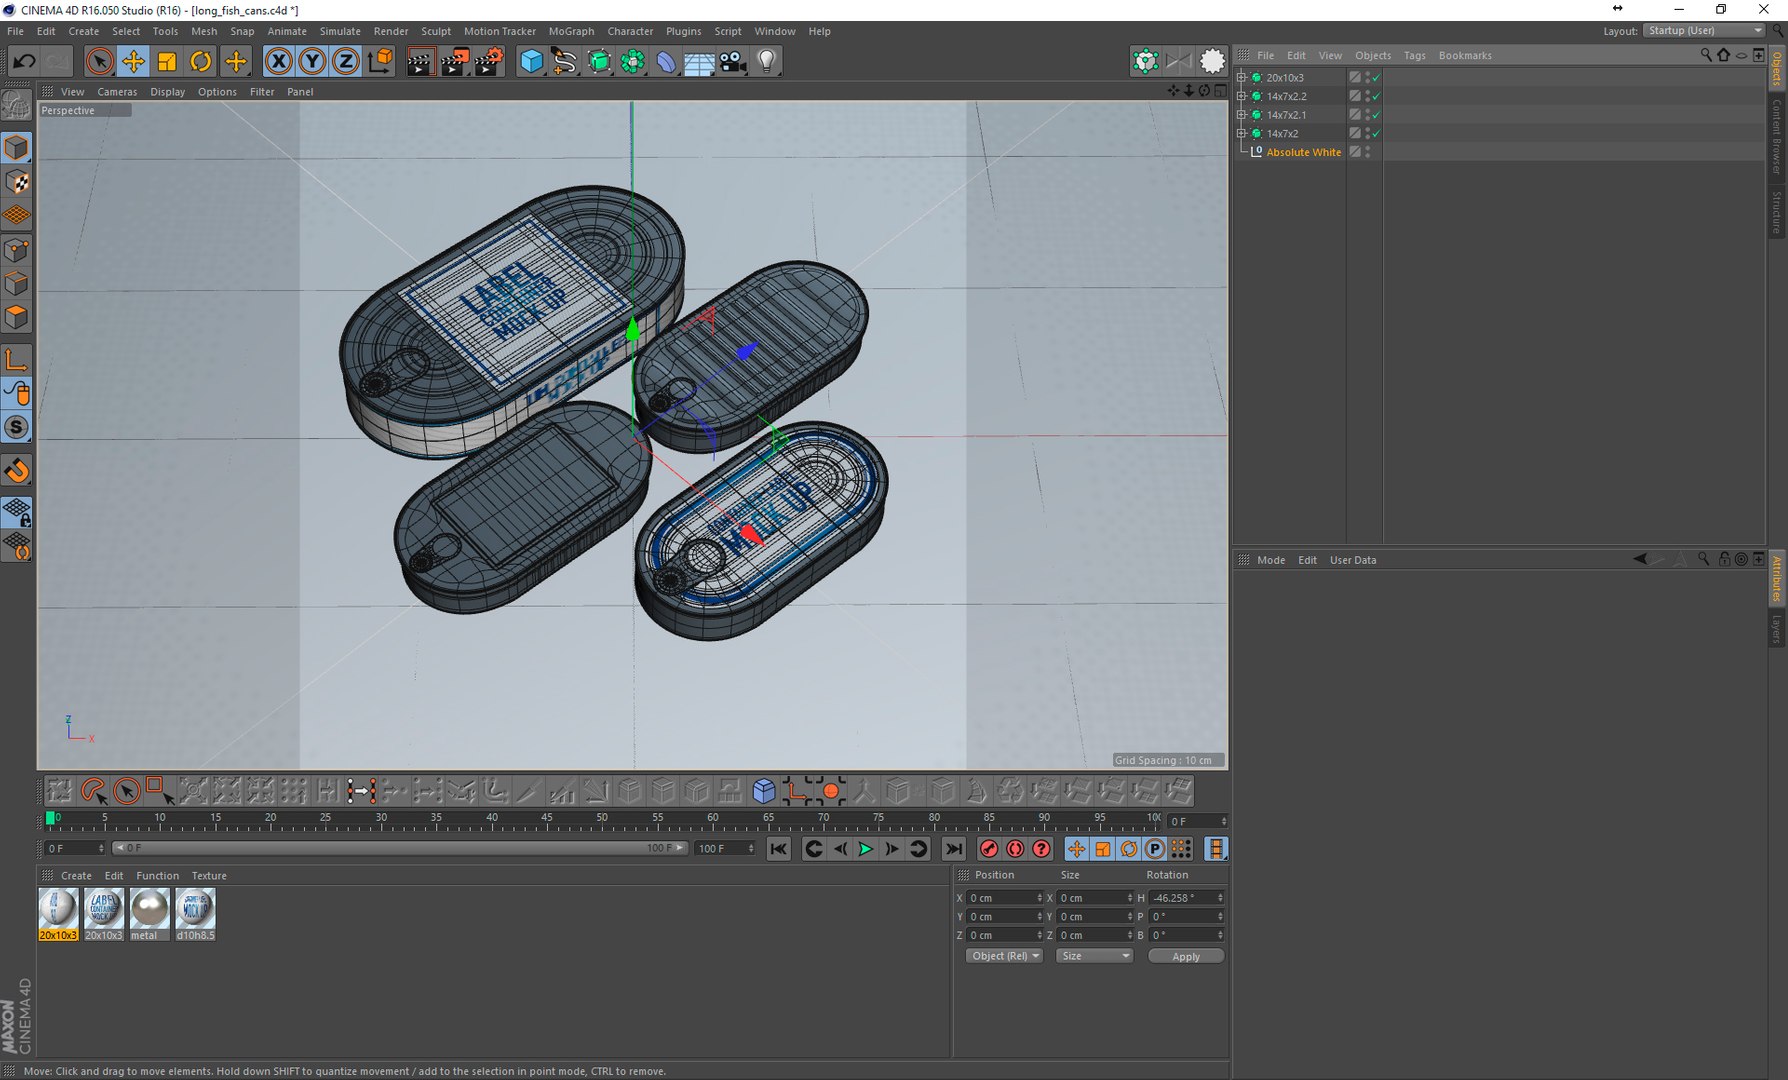This screenshot has width=1788, height=1080.
Task: Toggle green checkmark for 14x7x2.2 object
Action: tap(1376, 96)
